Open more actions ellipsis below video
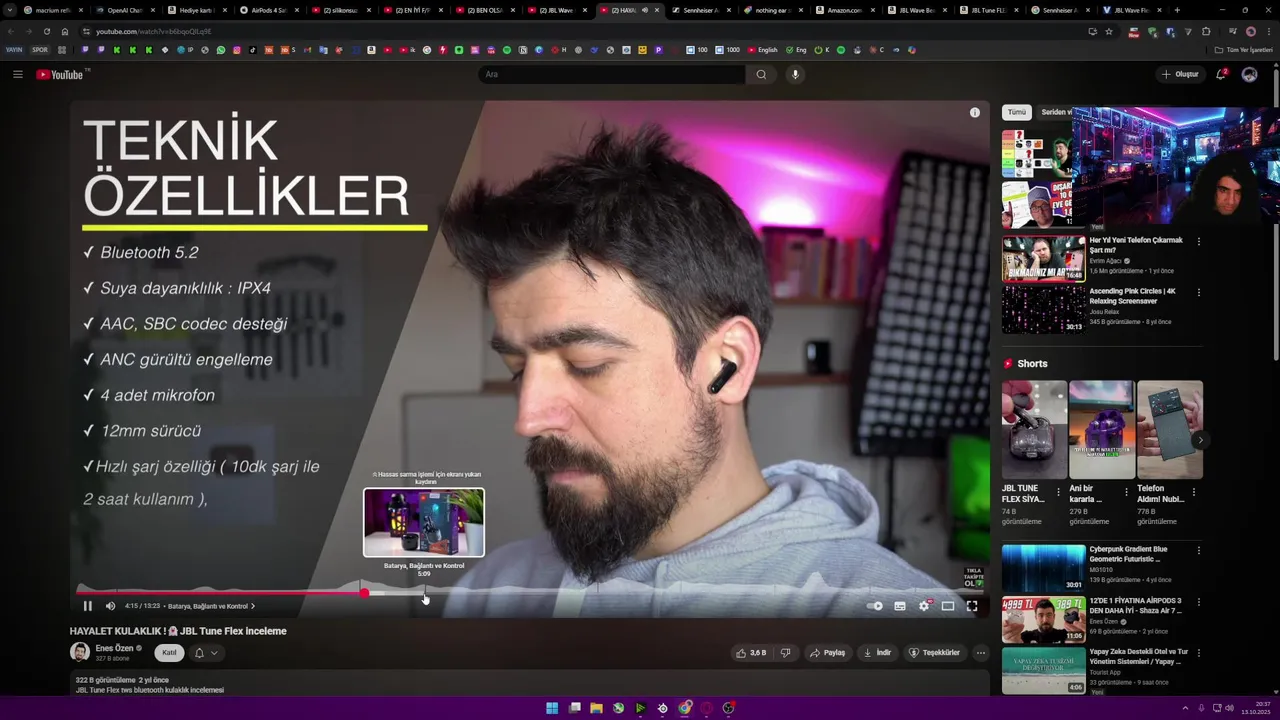The image size is (1280, 720). [981, 653]
